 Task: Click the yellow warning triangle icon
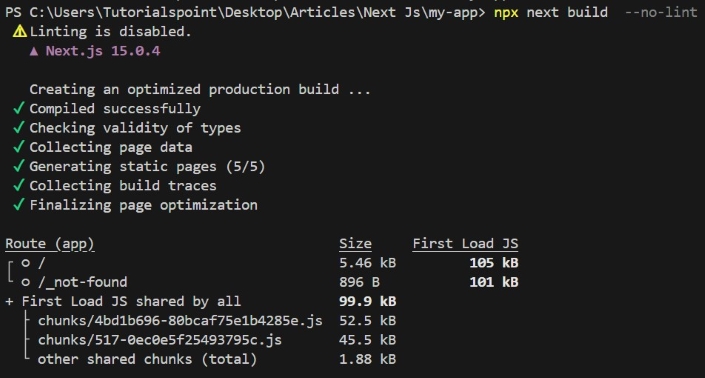(x=19, y=31)
